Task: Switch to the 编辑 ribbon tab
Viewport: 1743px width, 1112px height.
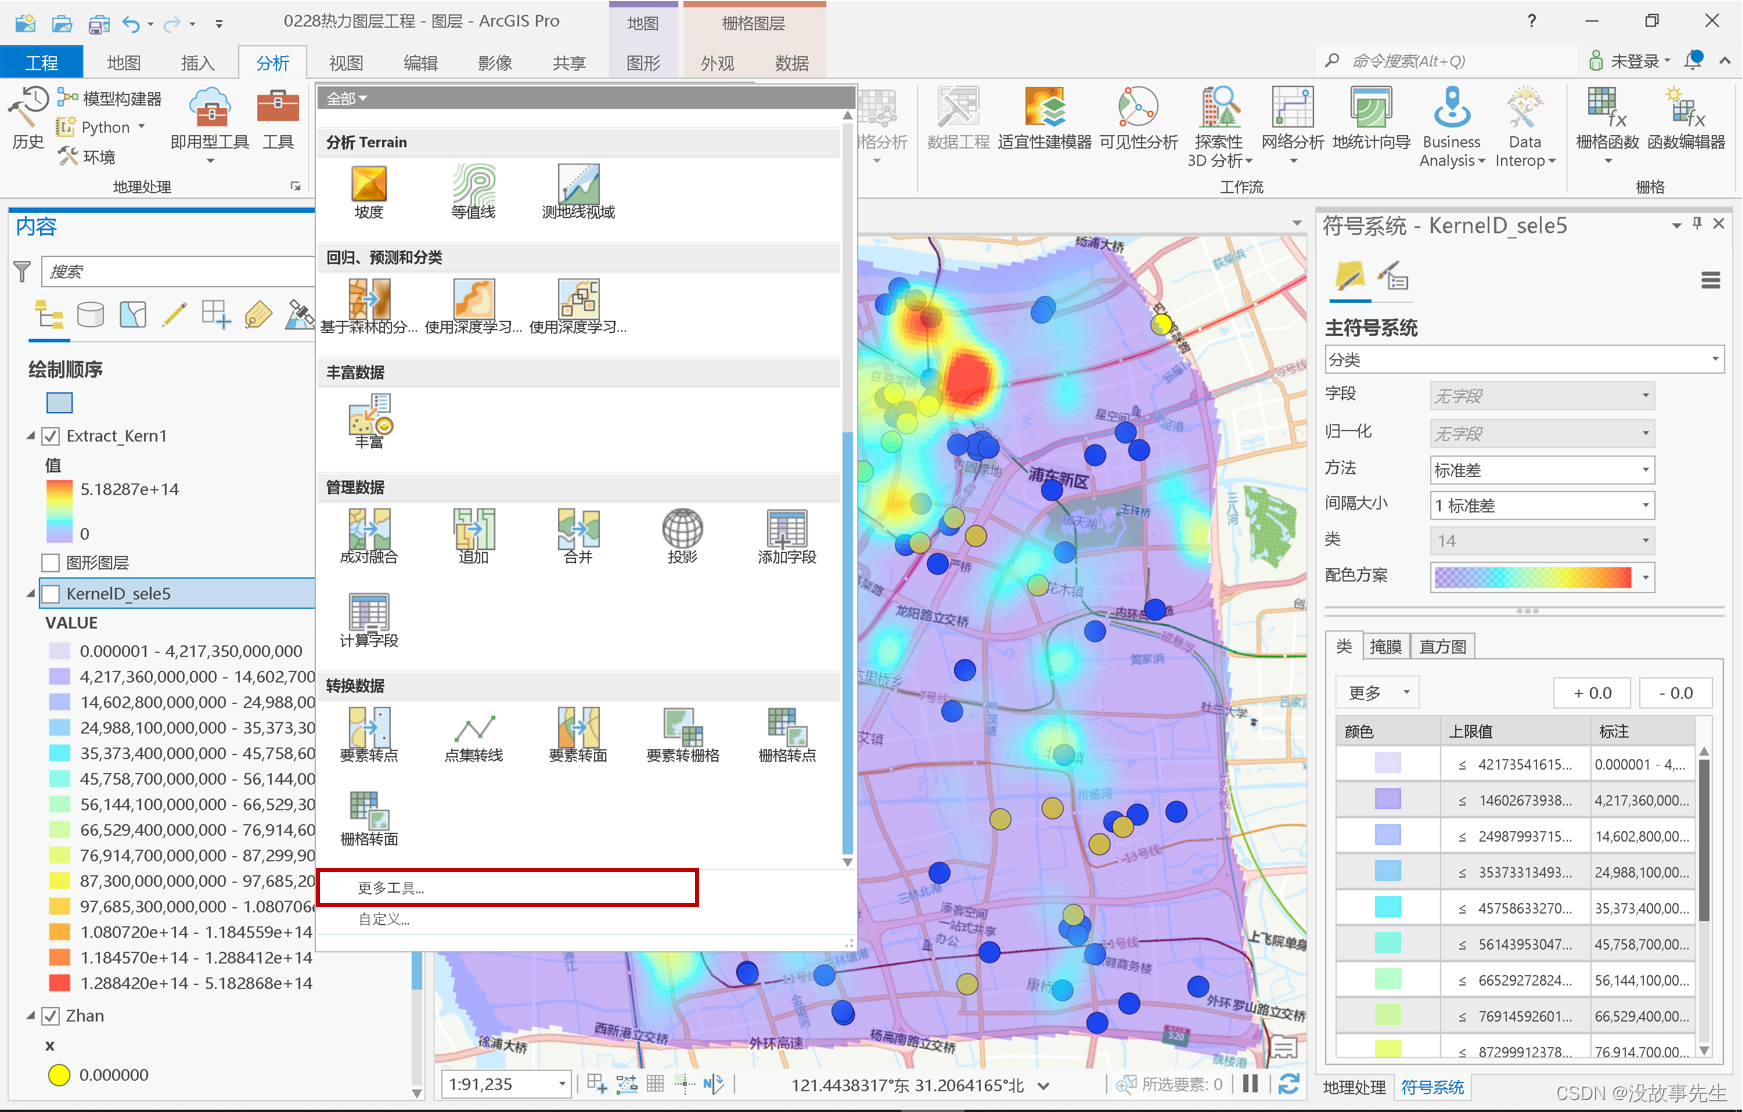Action: pyautogui.click(x=420, y=62)
